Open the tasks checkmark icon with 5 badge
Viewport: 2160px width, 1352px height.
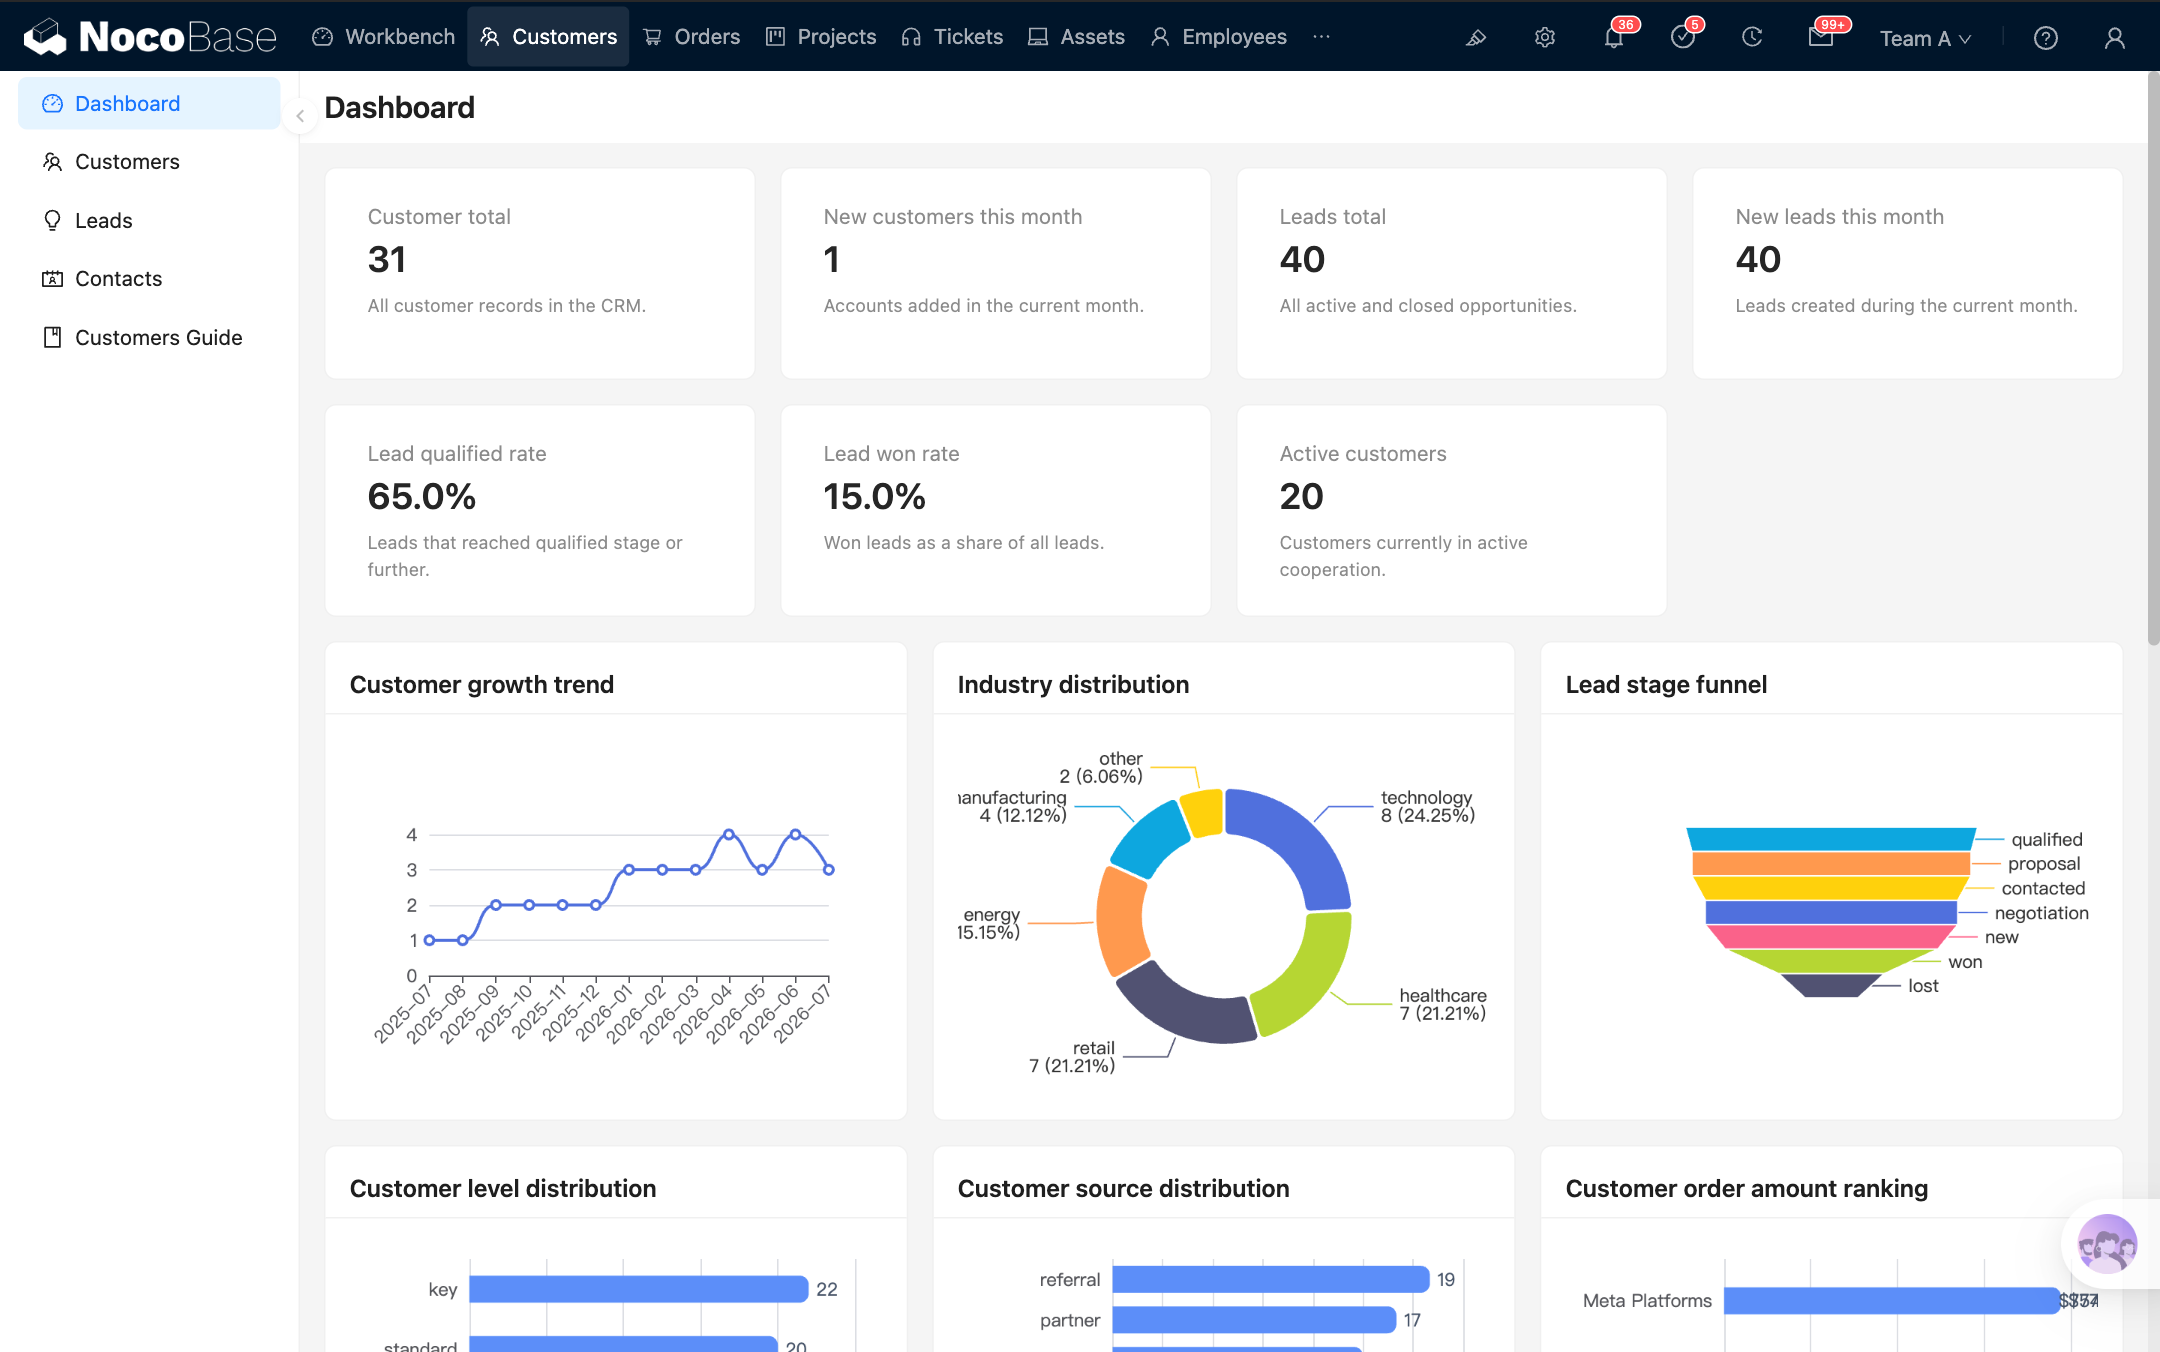point(1683,38)
